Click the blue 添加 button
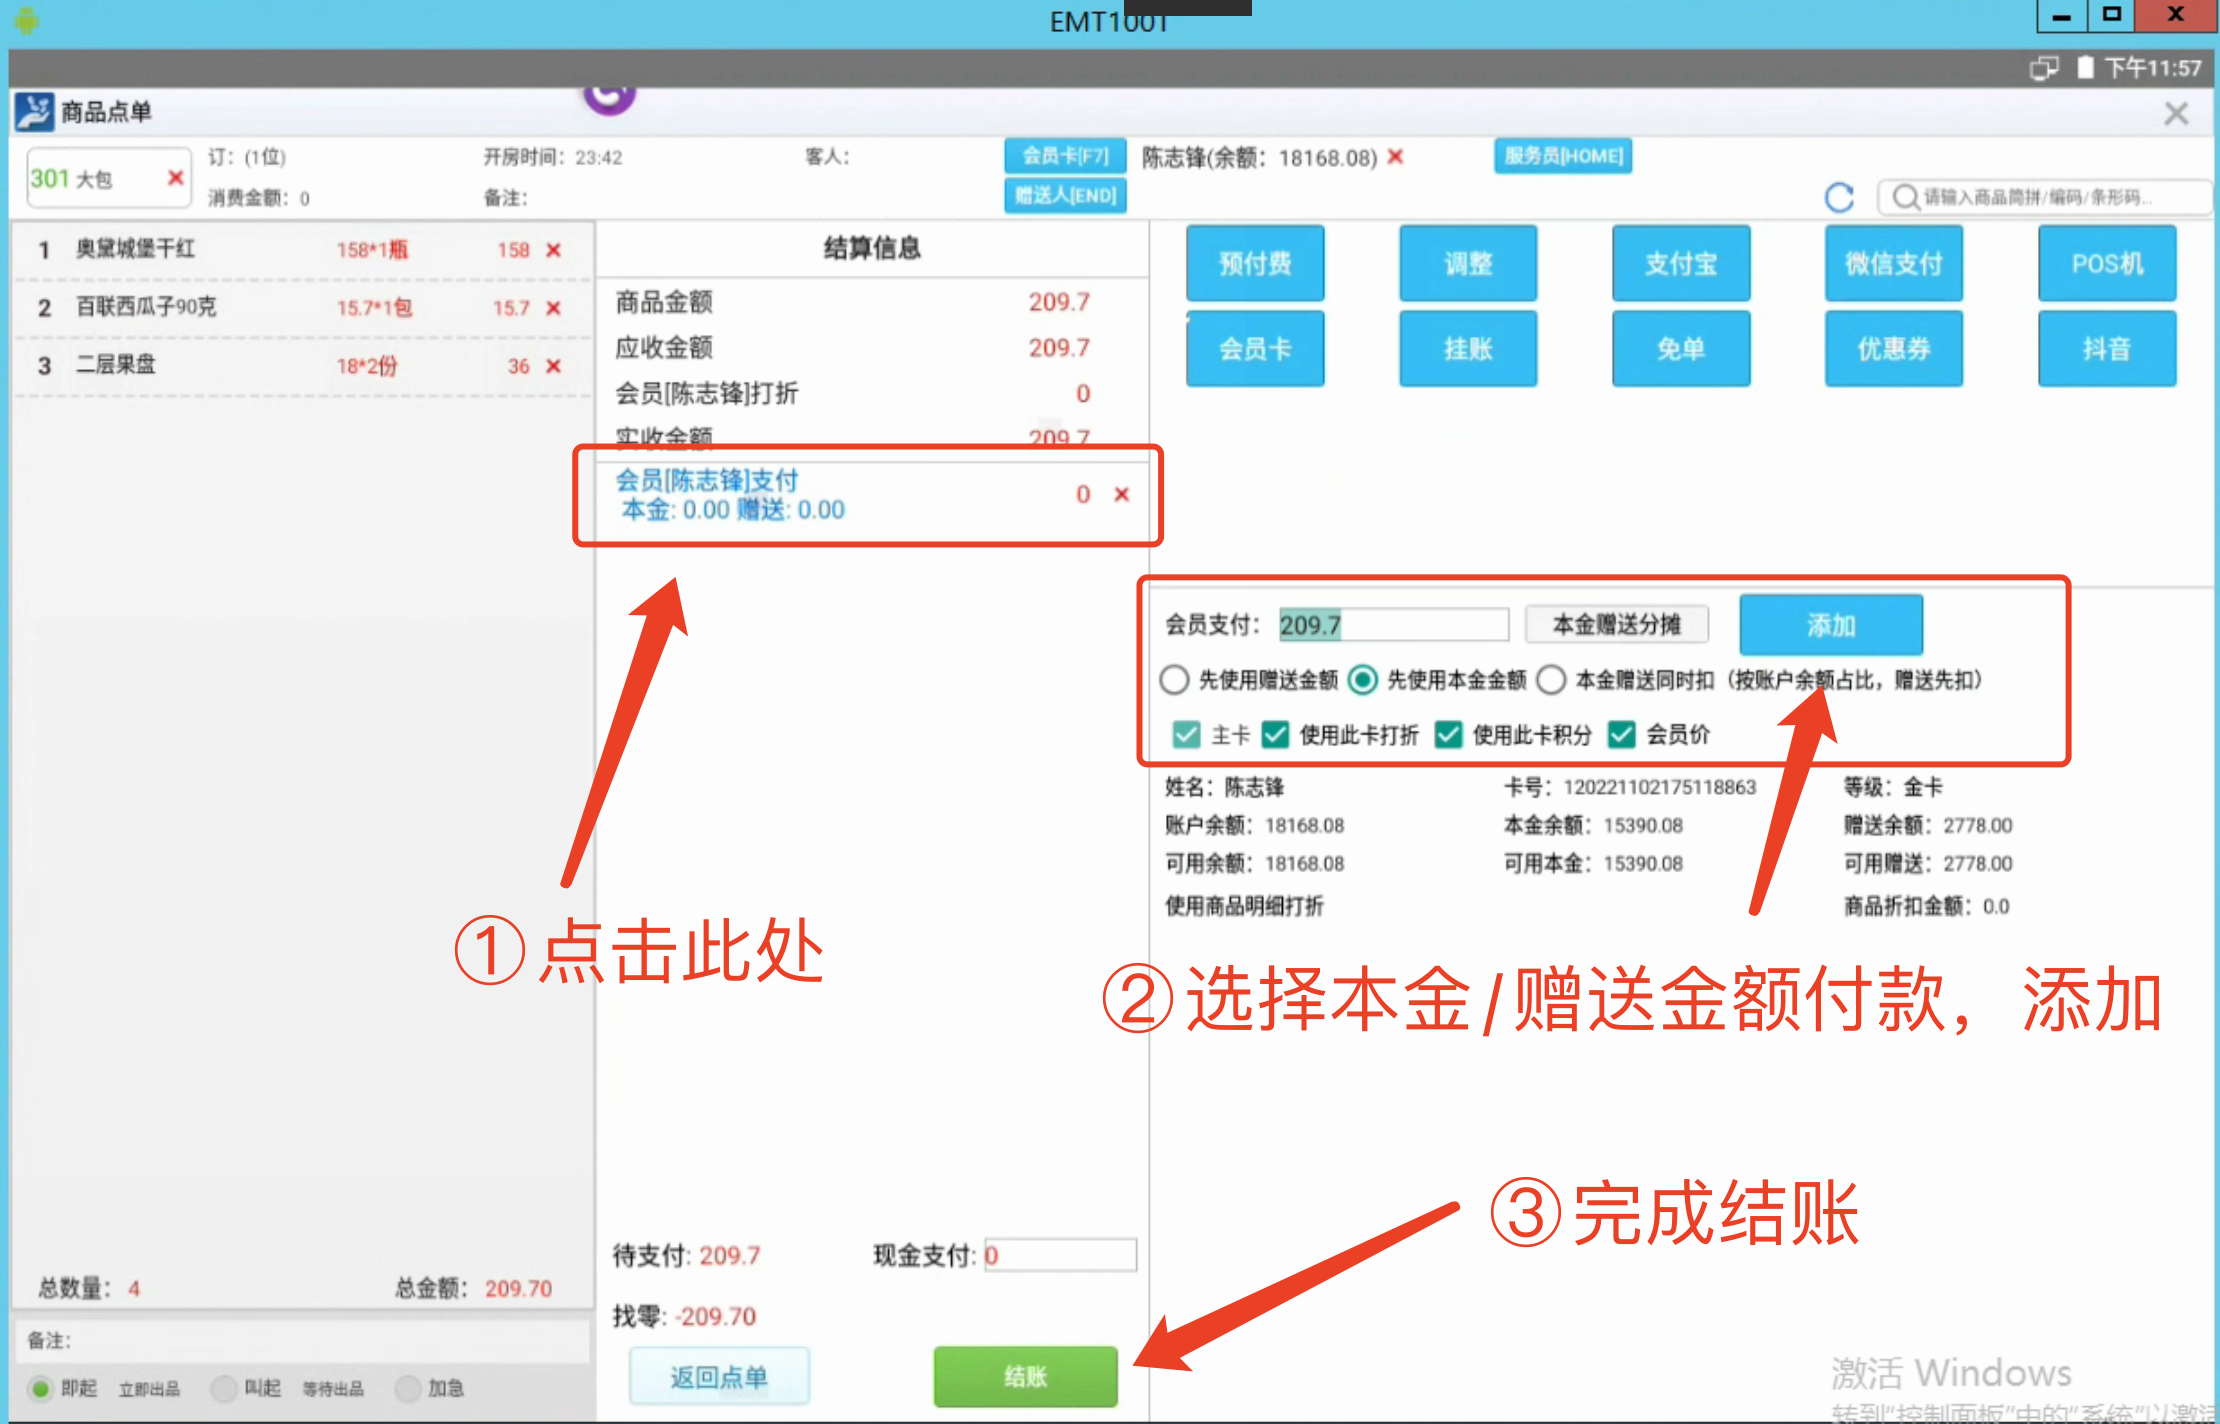The width and height of the screenshot is (2220, 1424). tap(1831, 625)
